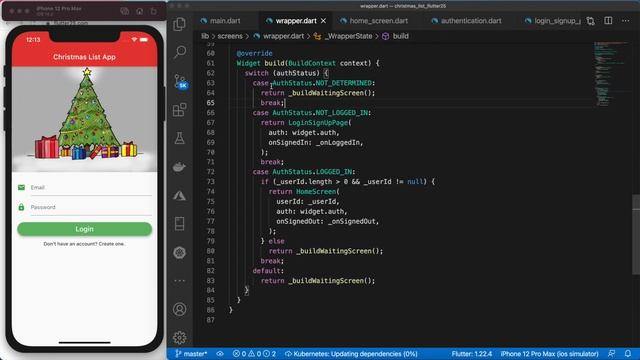Screen dimensions: 640x360
Task: Click the feedback icon in status bar
Action: (611, 354)
